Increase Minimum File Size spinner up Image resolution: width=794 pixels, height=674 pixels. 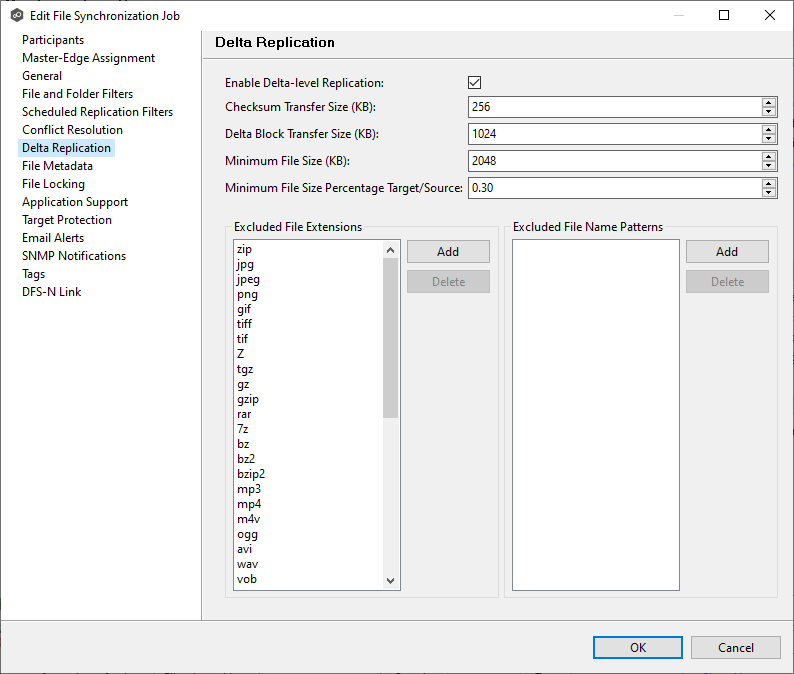(x=768, y=157)
